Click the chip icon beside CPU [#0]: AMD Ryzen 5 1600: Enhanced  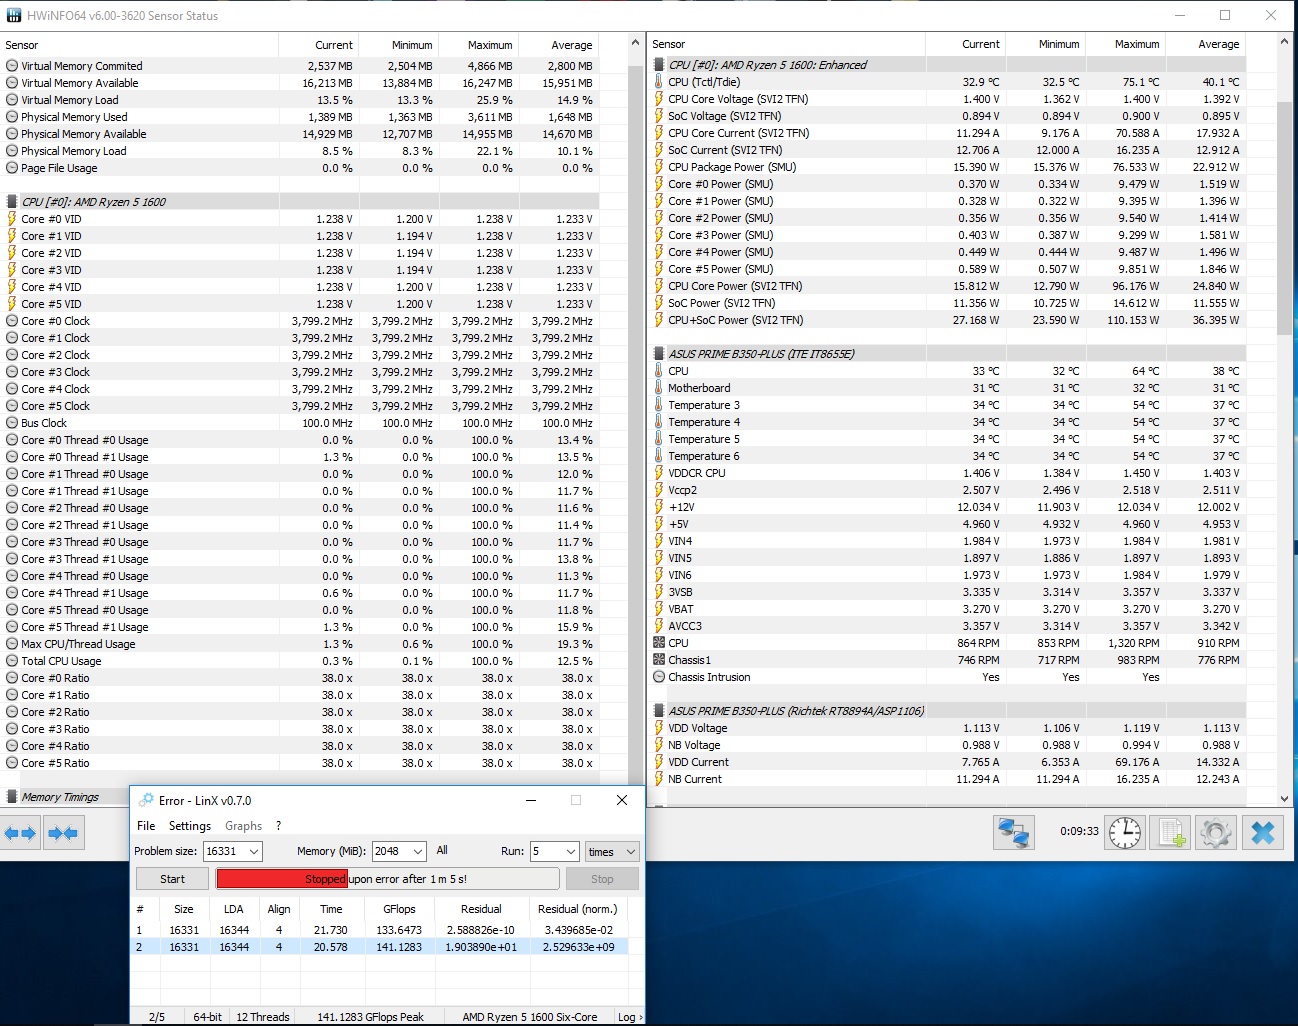tap(659, 65)
